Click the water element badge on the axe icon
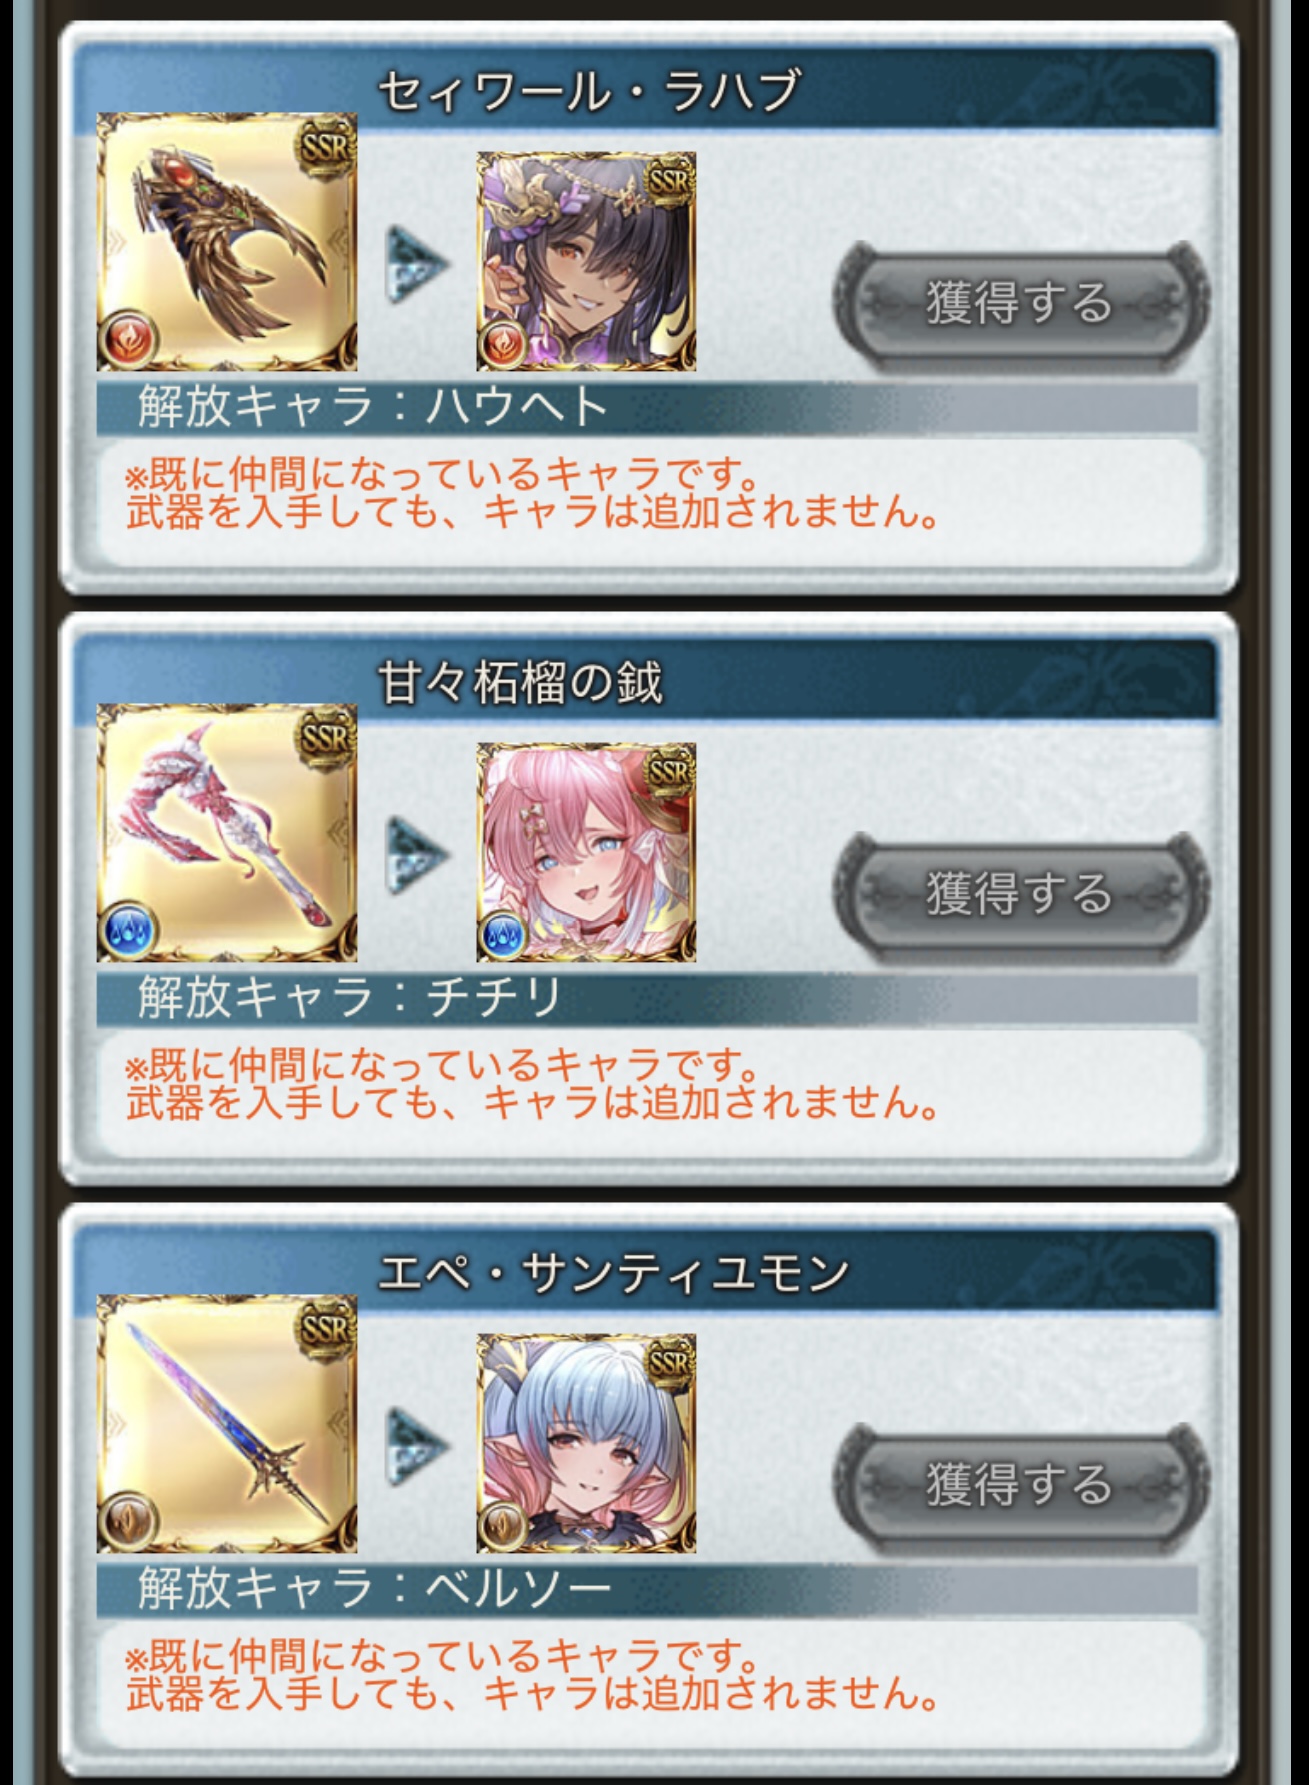Viewport: 1309px width, 1785px height. tap(128, 932)
